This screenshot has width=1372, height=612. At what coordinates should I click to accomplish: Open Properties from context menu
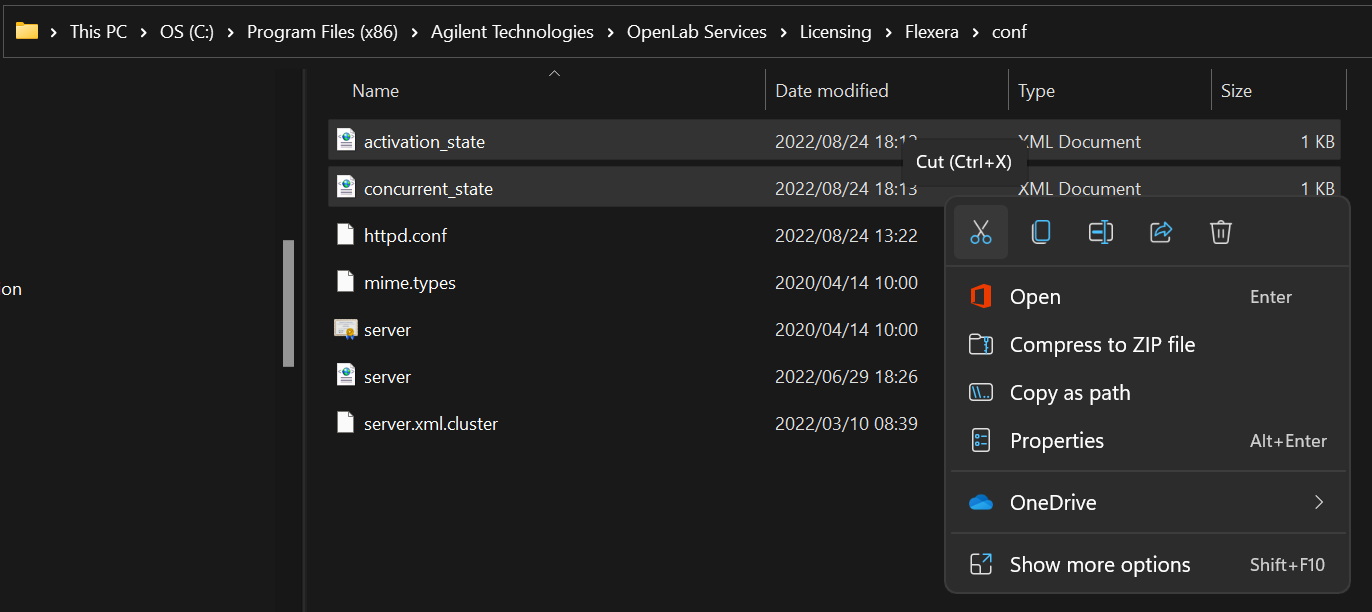point(1057,441)
